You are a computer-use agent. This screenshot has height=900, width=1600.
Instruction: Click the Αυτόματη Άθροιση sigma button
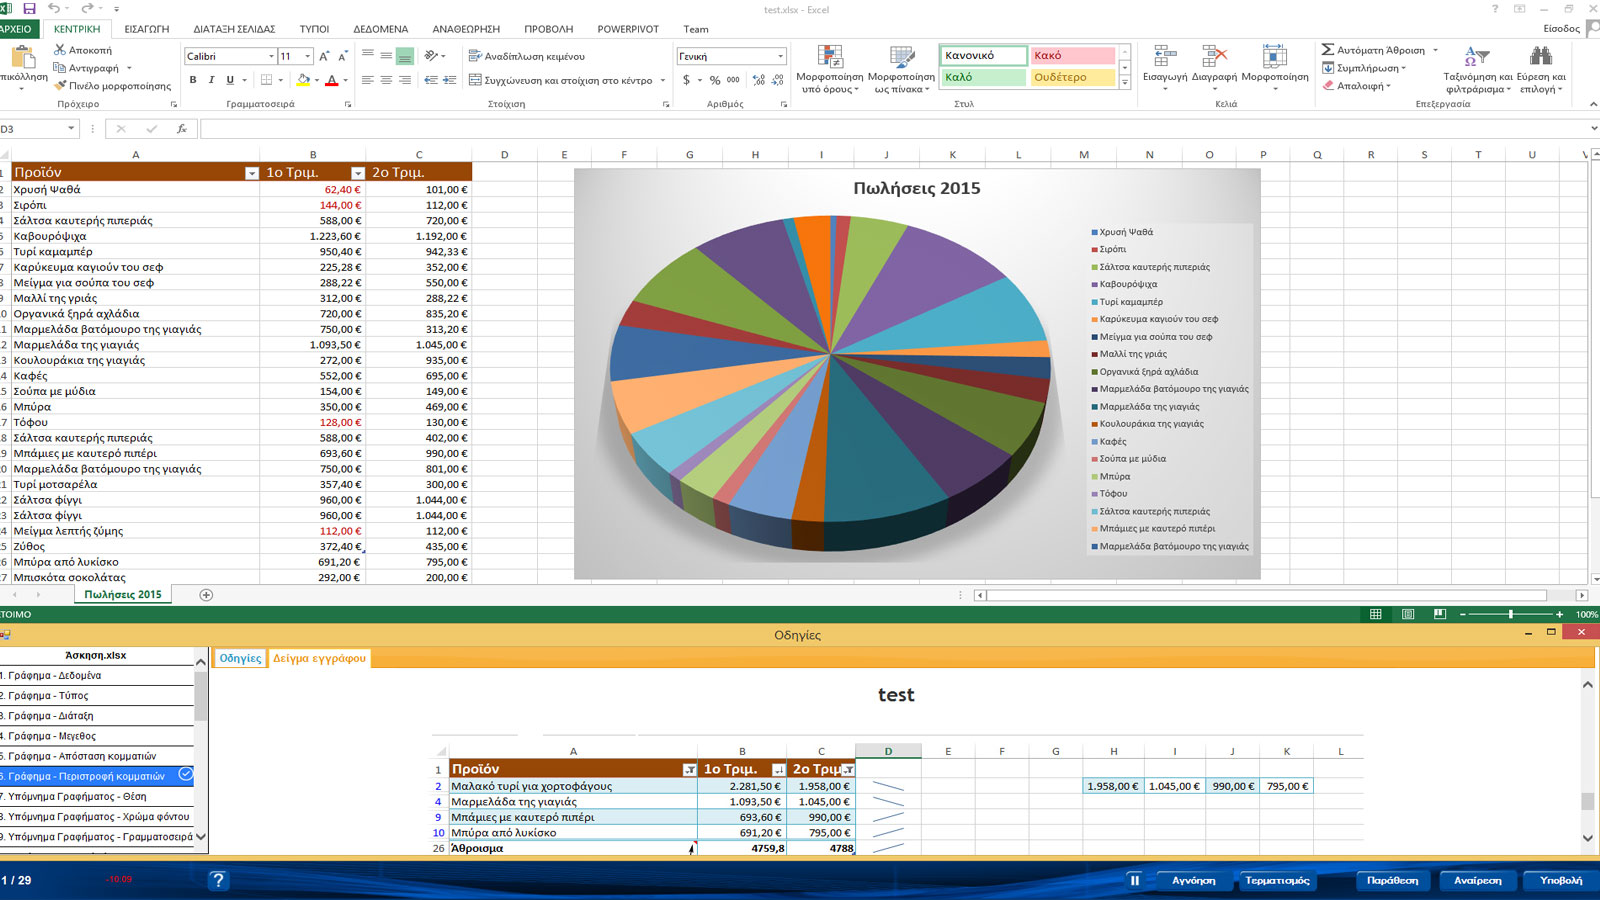[1373, 49]
